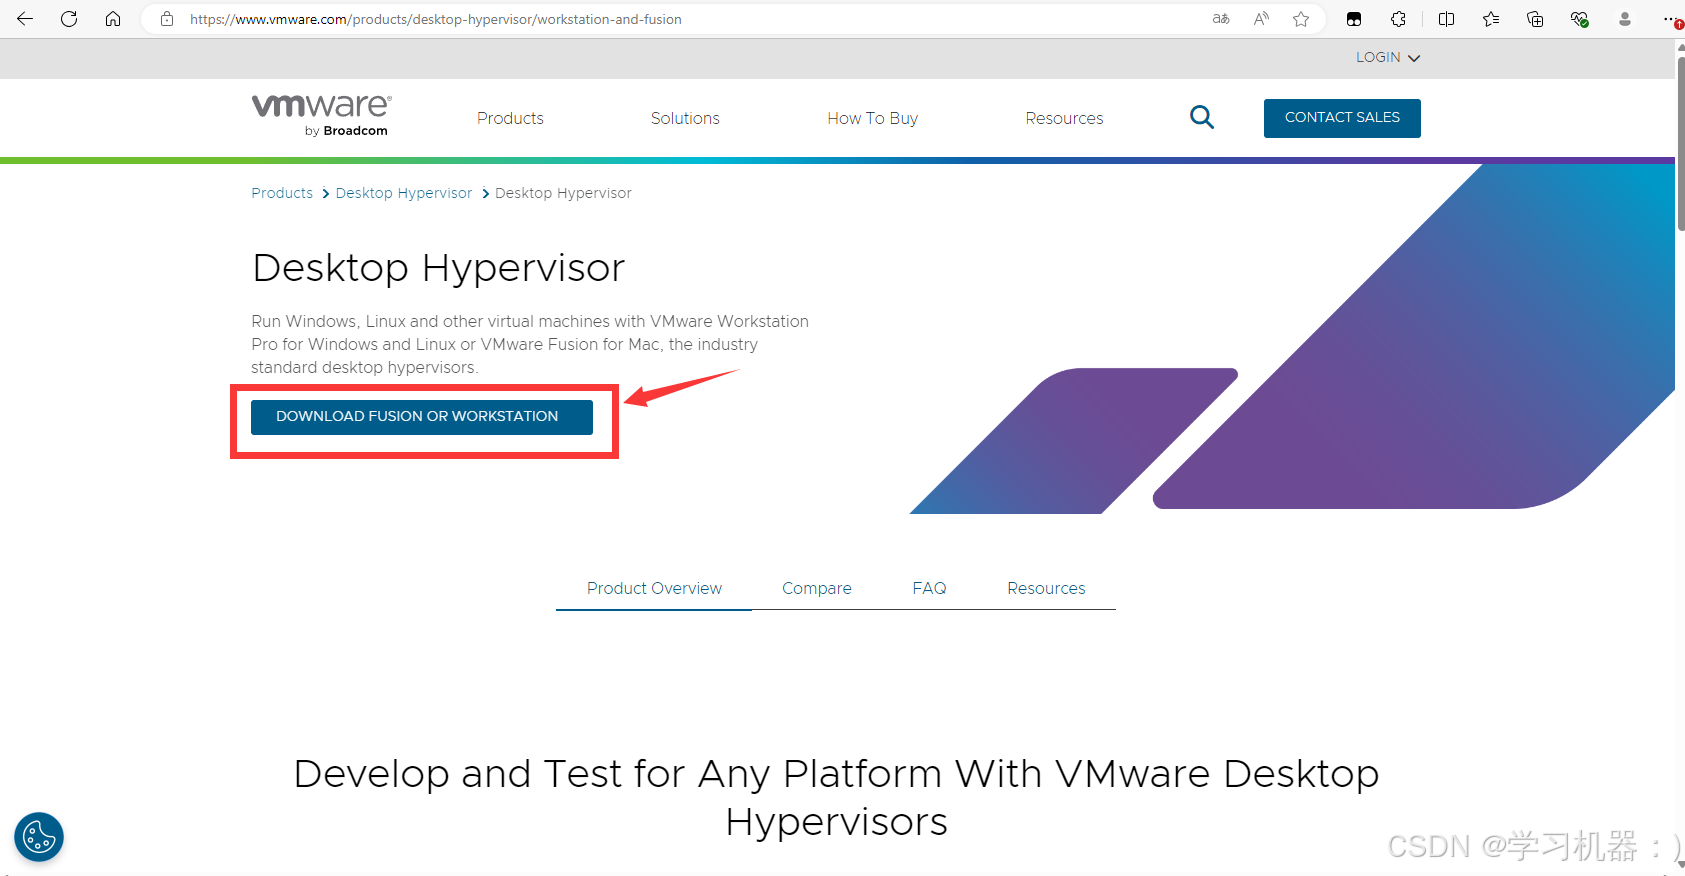The height and width of the screenshot is (876, 1685).
Task: Switch to the Compare tab
Action: [817, 588]
